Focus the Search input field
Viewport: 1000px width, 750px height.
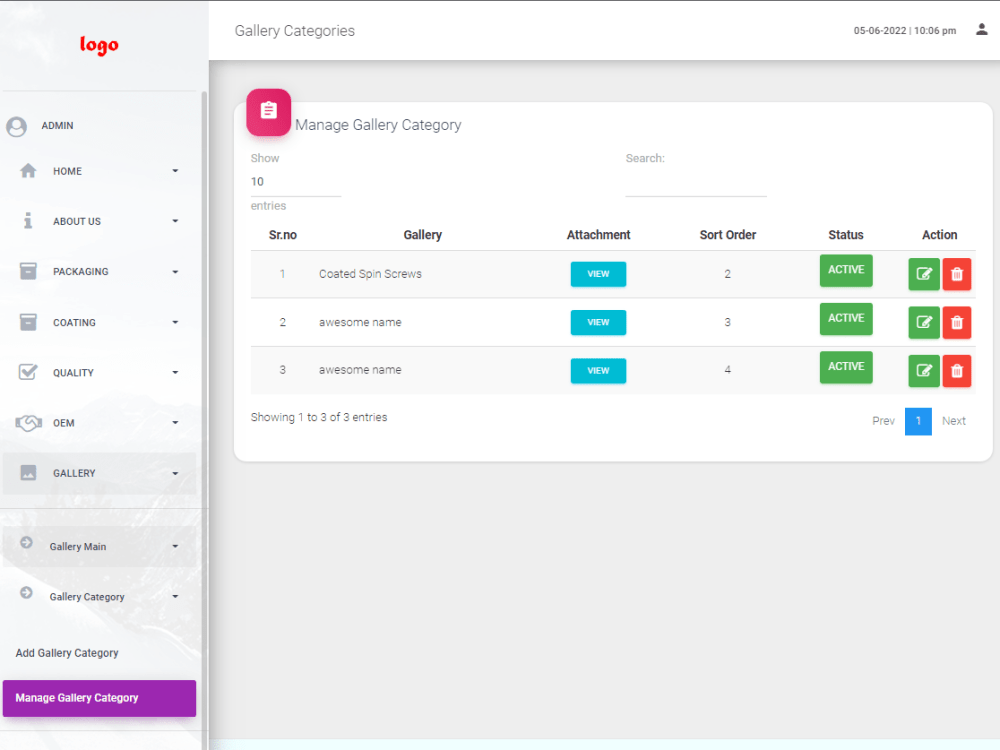696,184
